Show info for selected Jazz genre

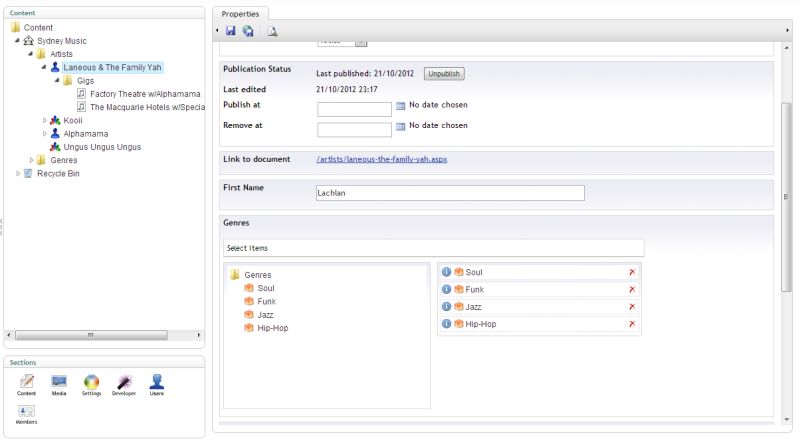coord(446,307)
